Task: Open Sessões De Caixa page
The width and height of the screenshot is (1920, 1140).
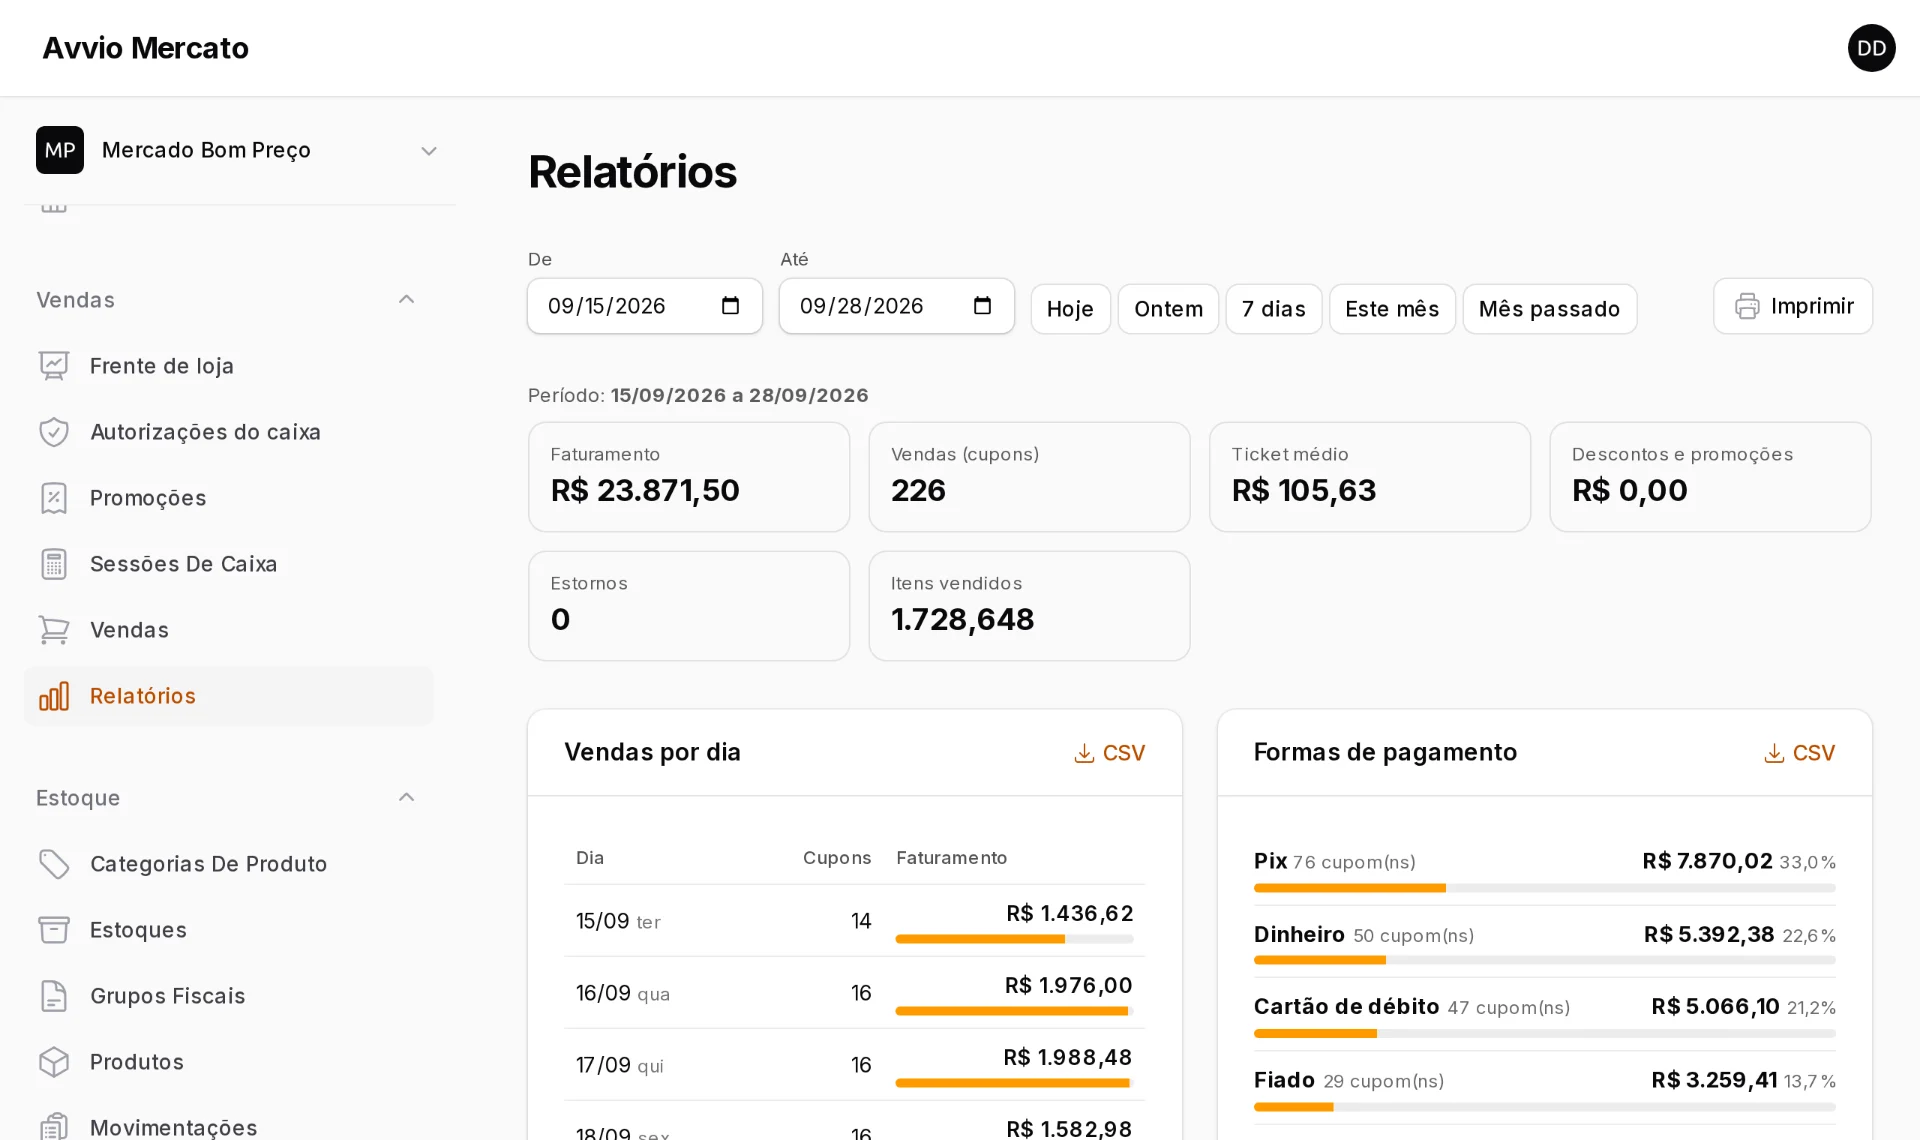Action: [229, 564]
